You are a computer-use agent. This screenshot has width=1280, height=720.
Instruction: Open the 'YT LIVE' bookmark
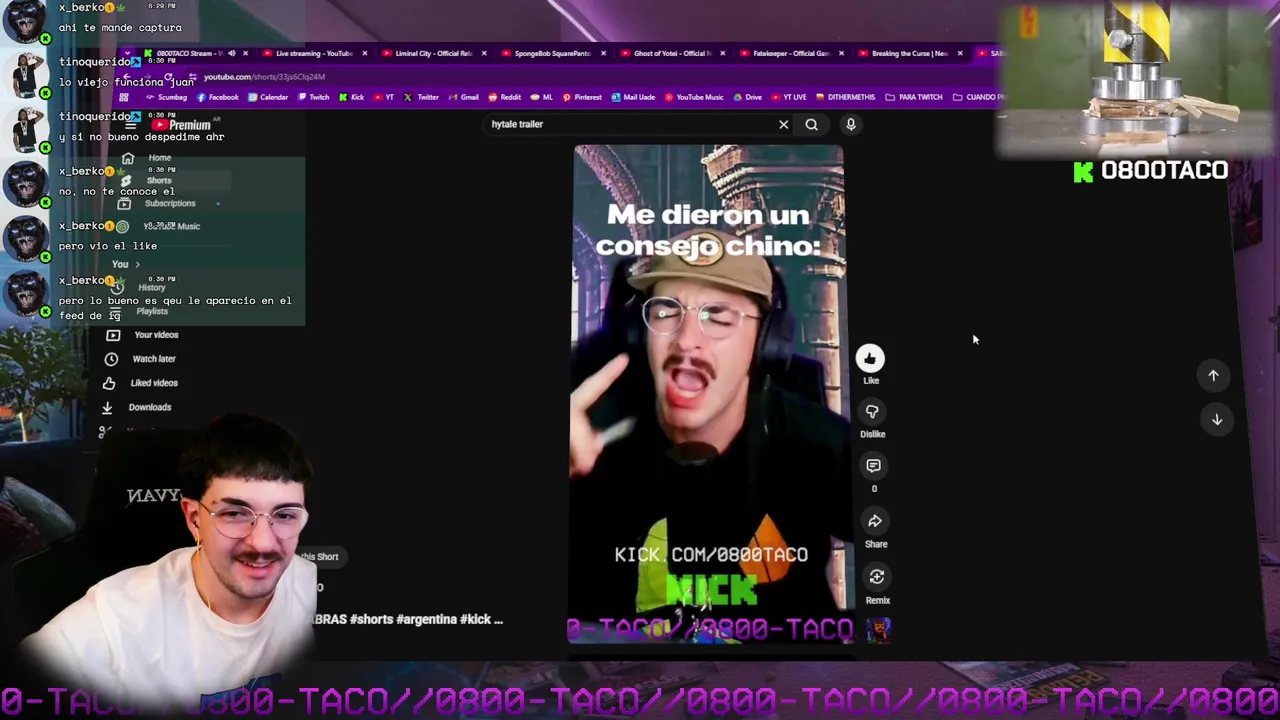789,97
